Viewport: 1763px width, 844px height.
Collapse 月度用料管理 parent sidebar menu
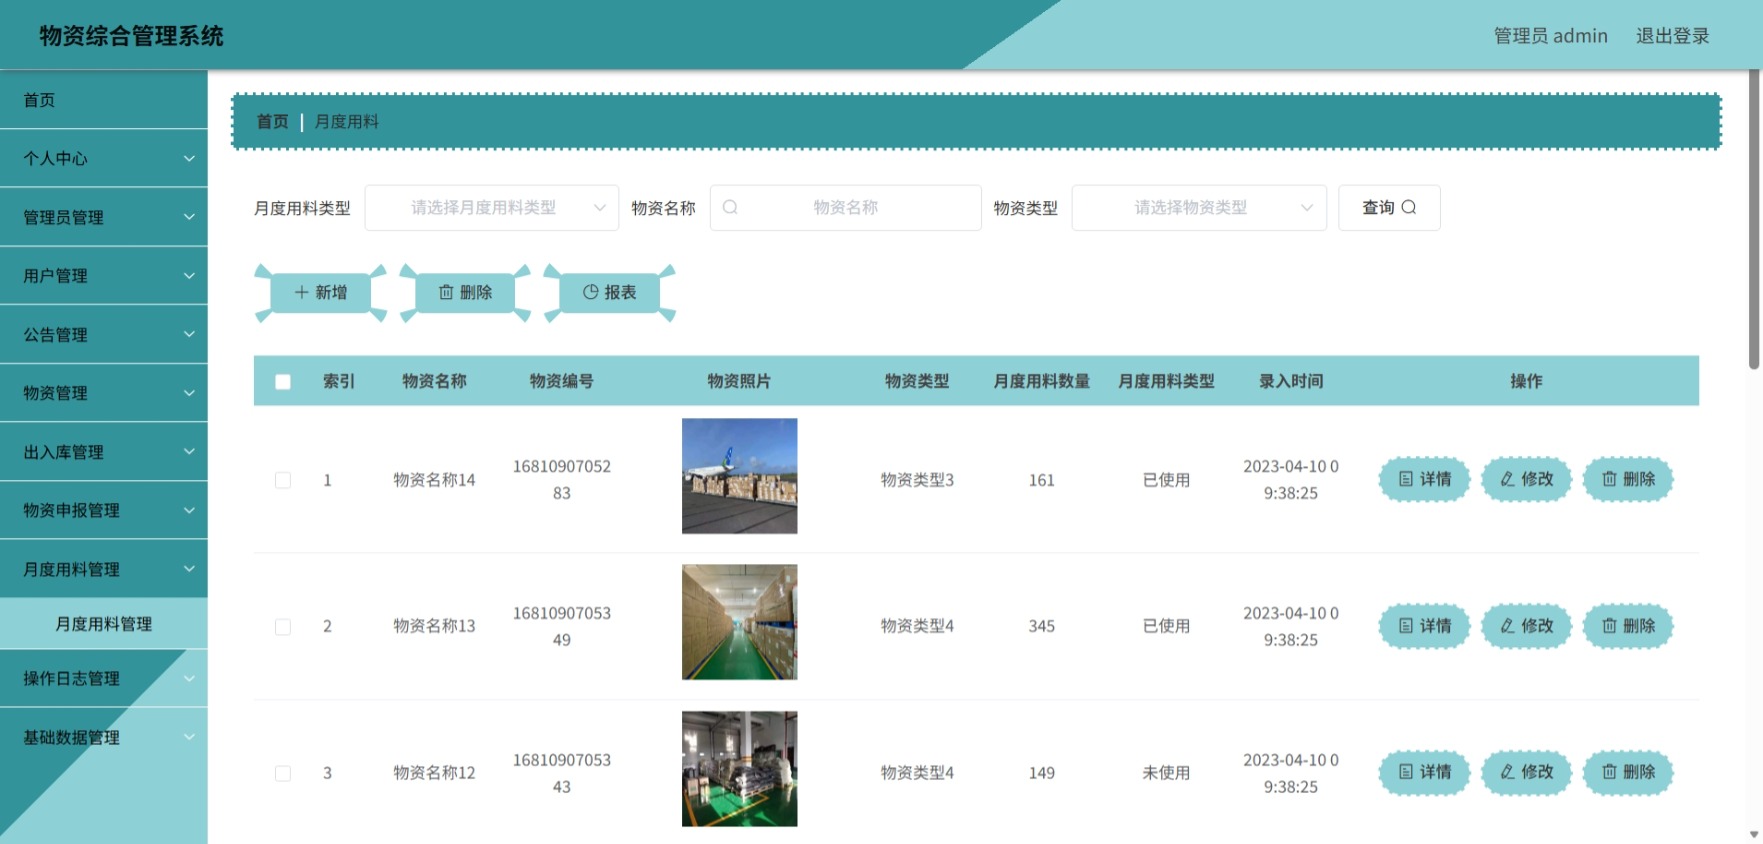click(104, 569)
